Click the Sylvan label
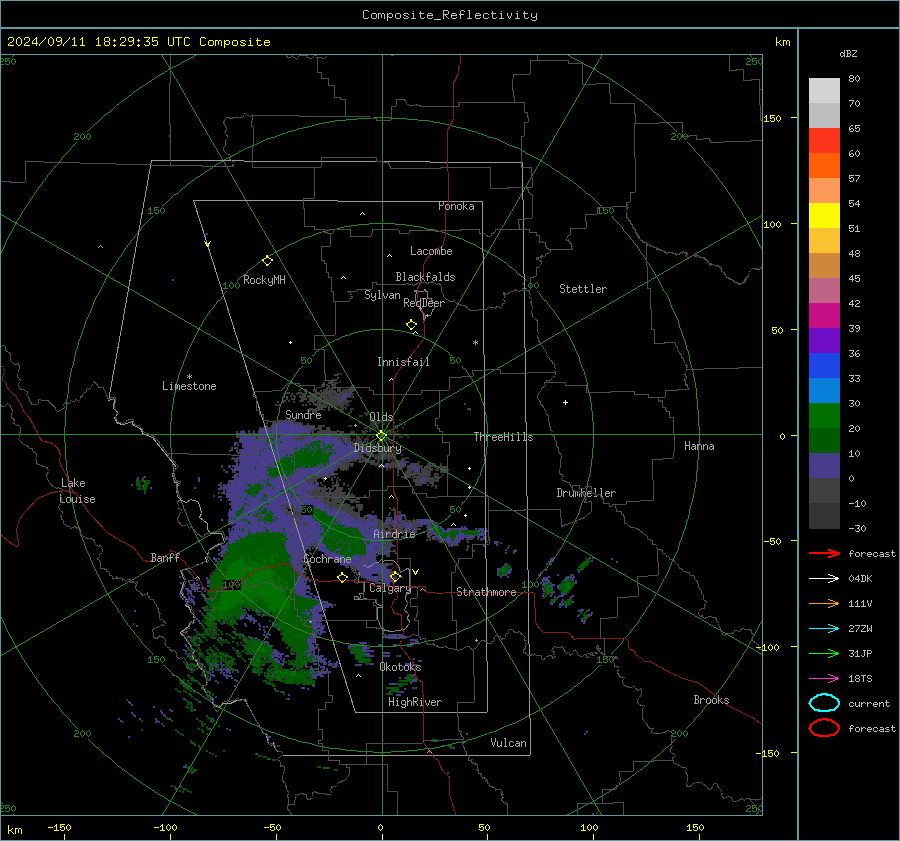The image size is (900, 841). tap(382, 295)
